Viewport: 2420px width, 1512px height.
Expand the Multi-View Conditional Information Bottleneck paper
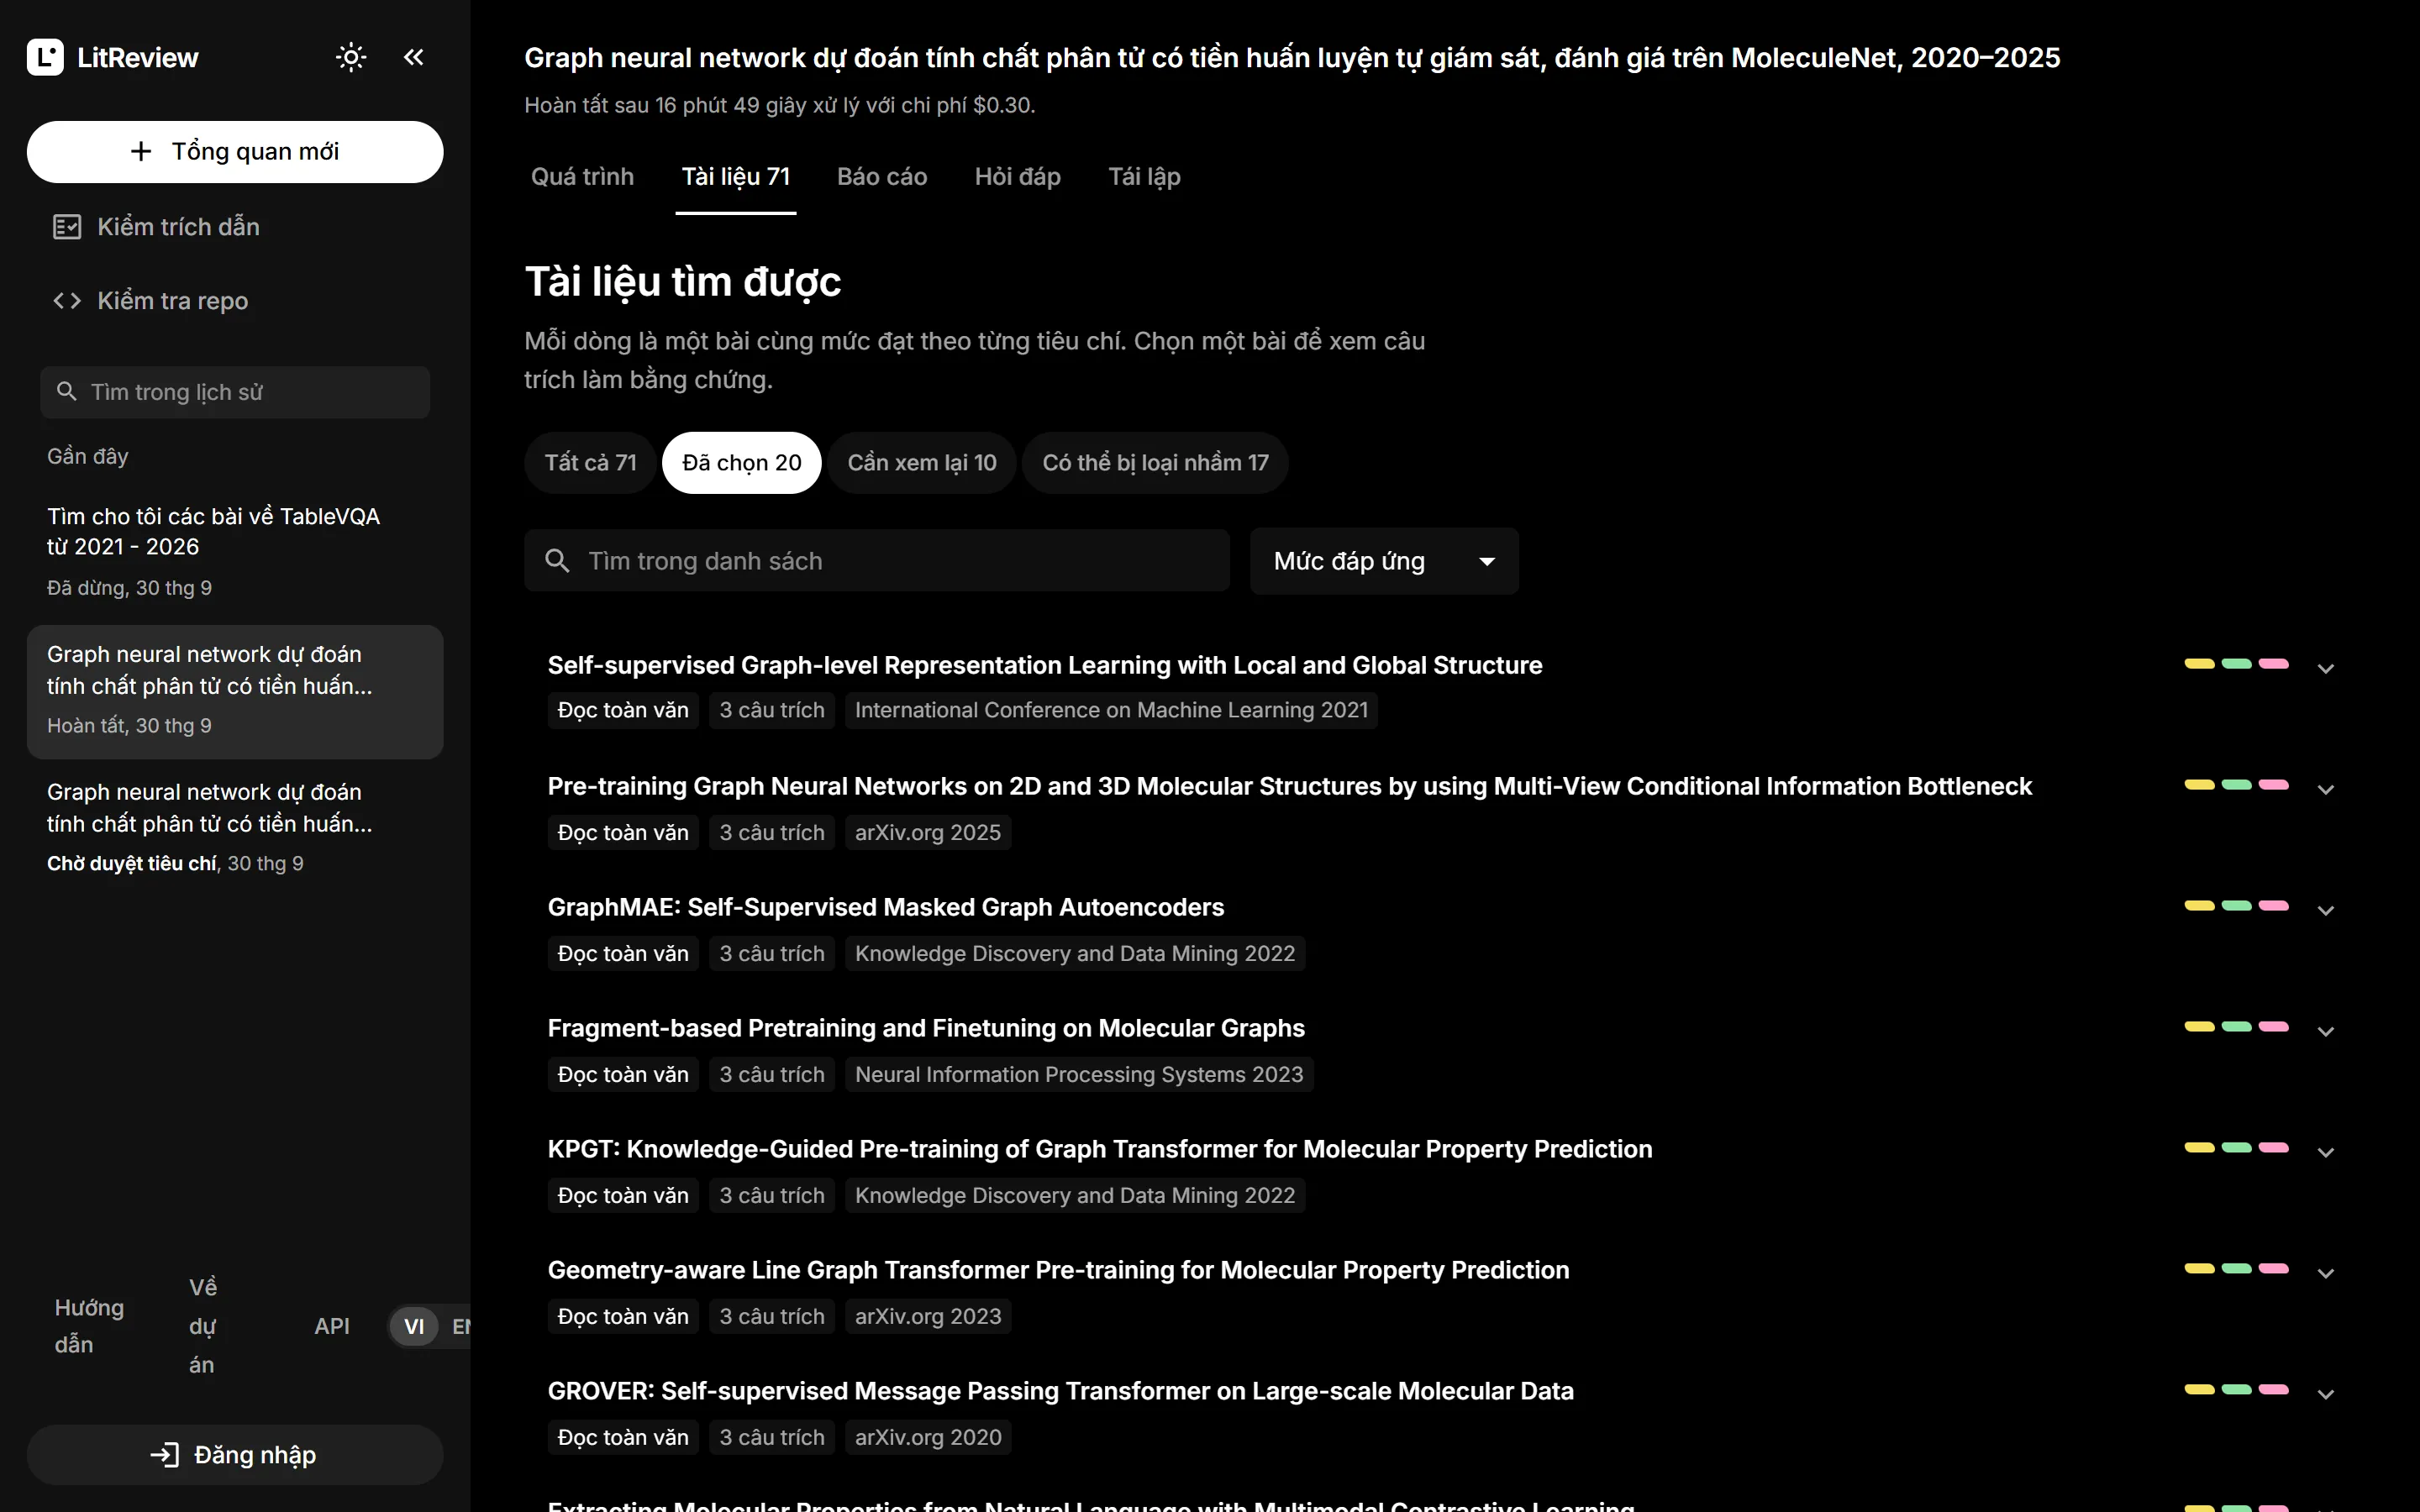tap(2326, 789)
